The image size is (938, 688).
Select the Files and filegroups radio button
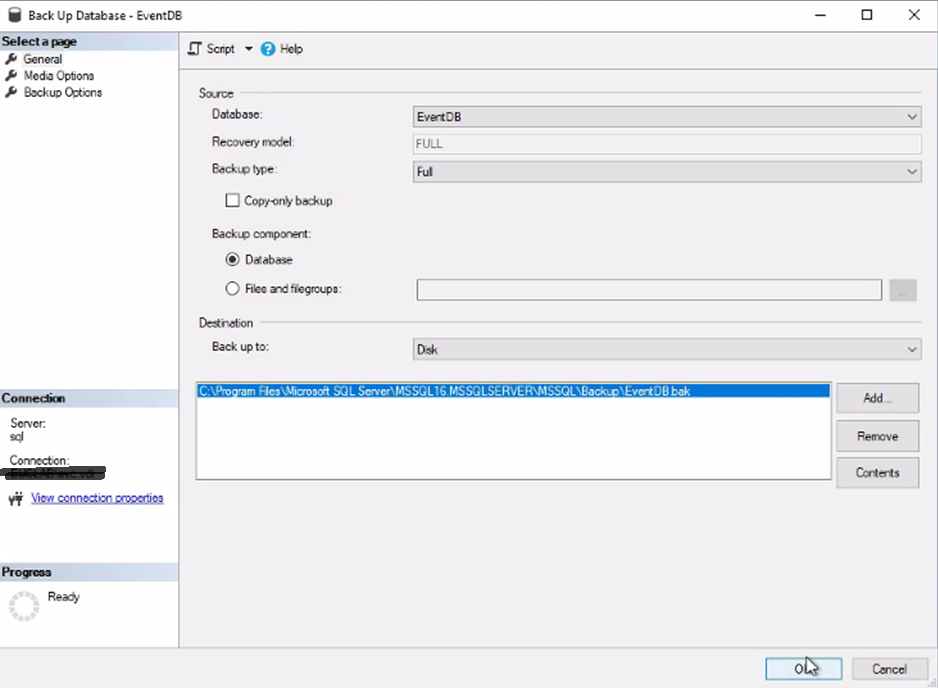click(x=233, y=289)
